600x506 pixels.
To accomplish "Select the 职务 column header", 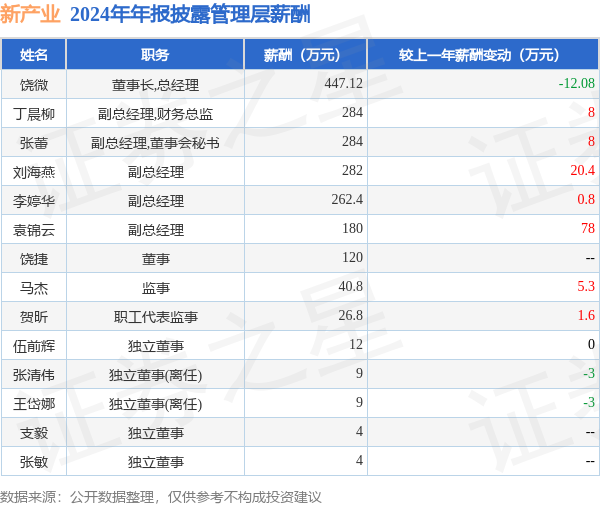I will (155, 55).
